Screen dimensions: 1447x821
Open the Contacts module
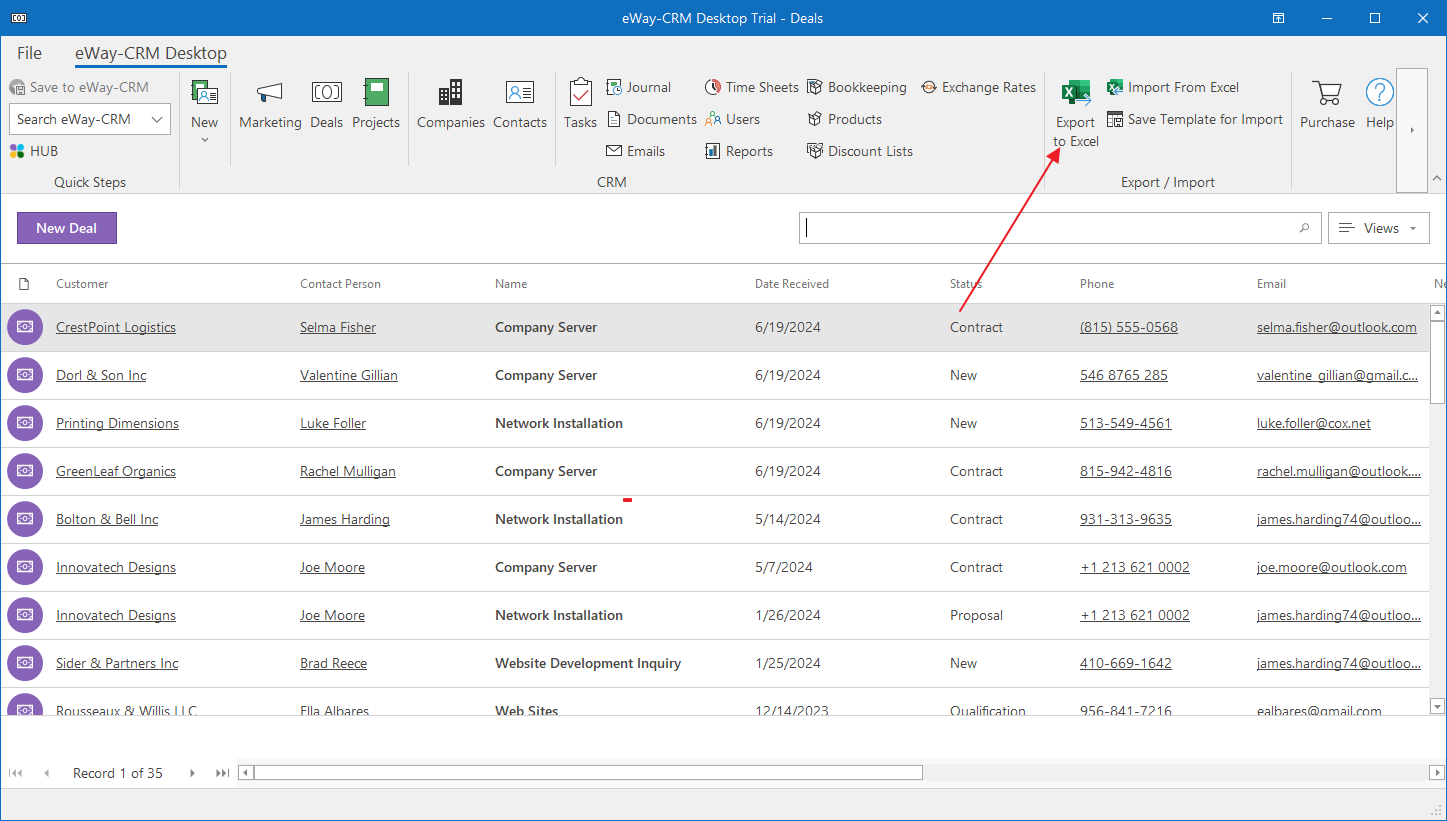(520, 105)
